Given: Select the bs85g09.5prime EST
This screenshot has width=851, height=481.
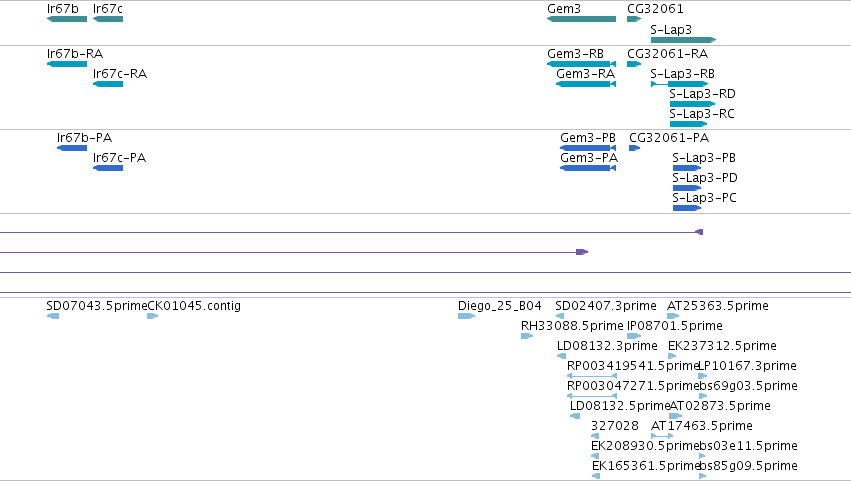Looking at the screenshot, I should [702, 476].
